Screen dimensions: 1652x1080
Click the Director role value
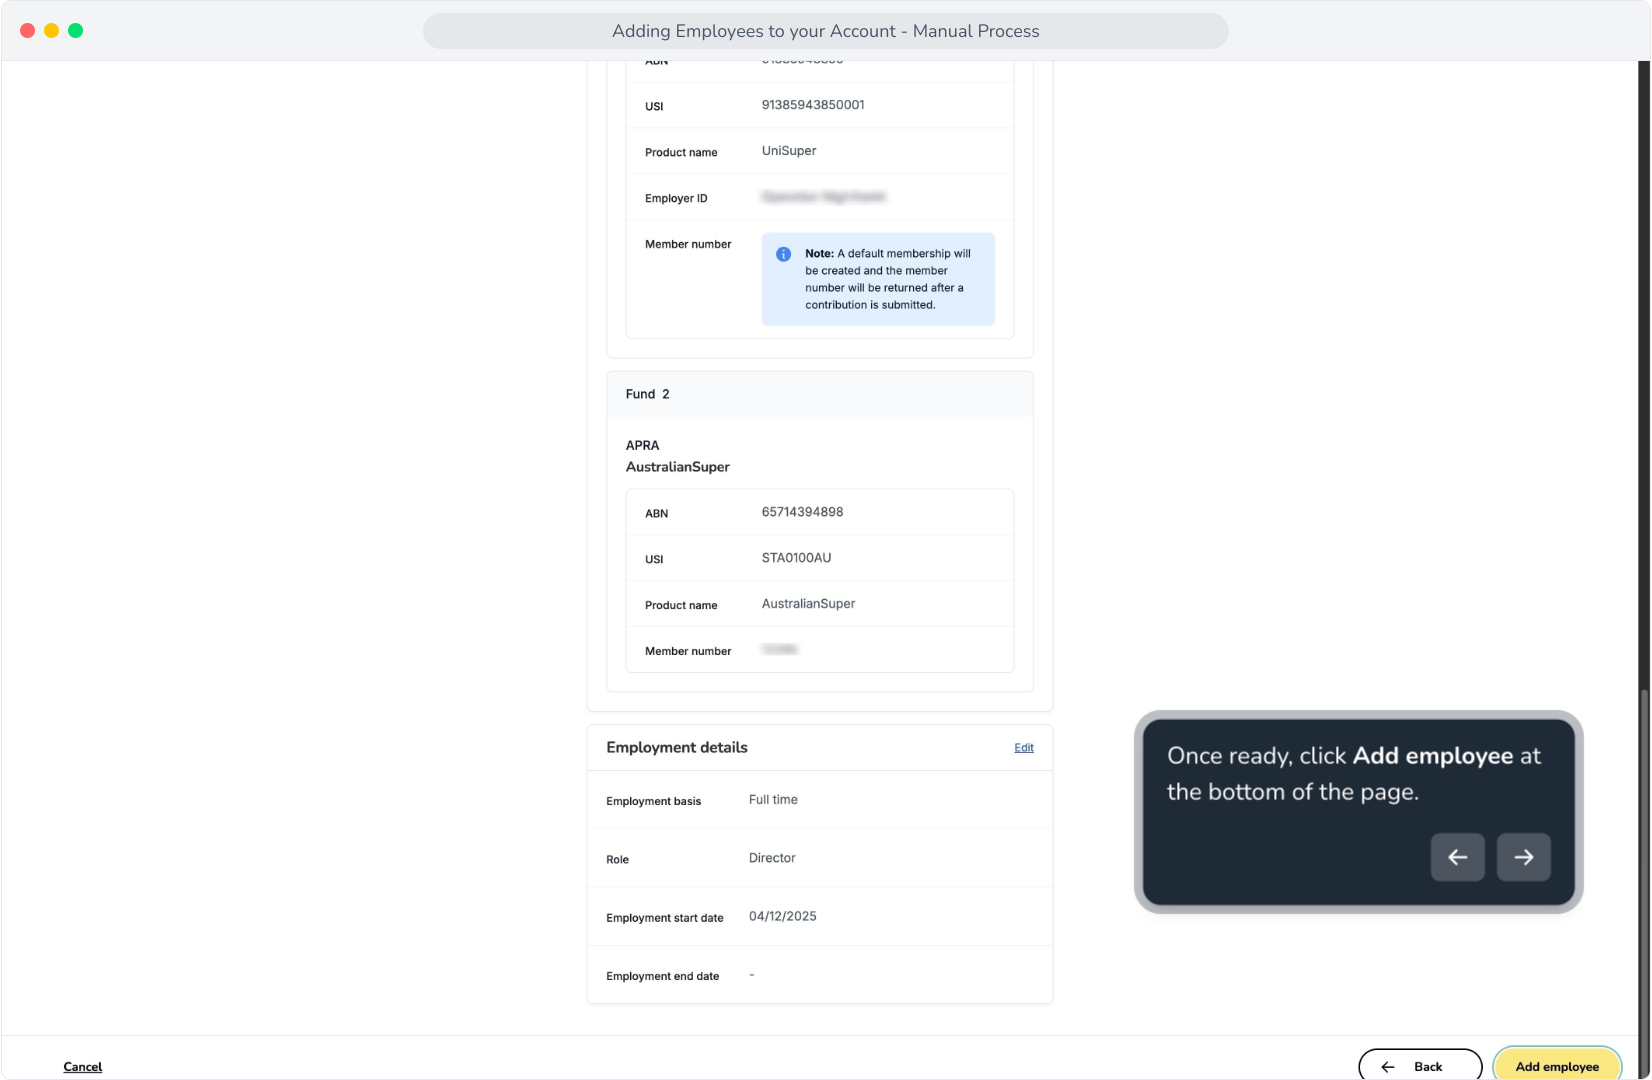click(x=772, y=858)
